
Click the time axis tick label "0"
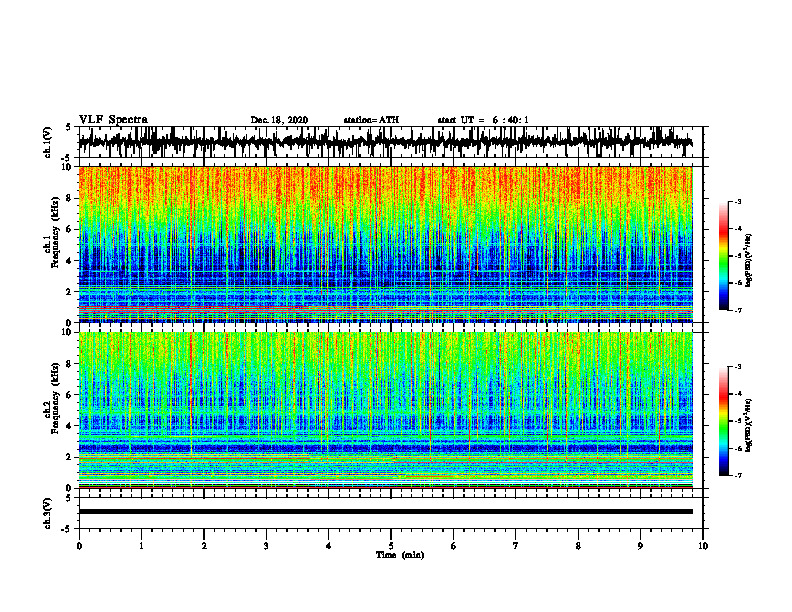coord(79,546)
